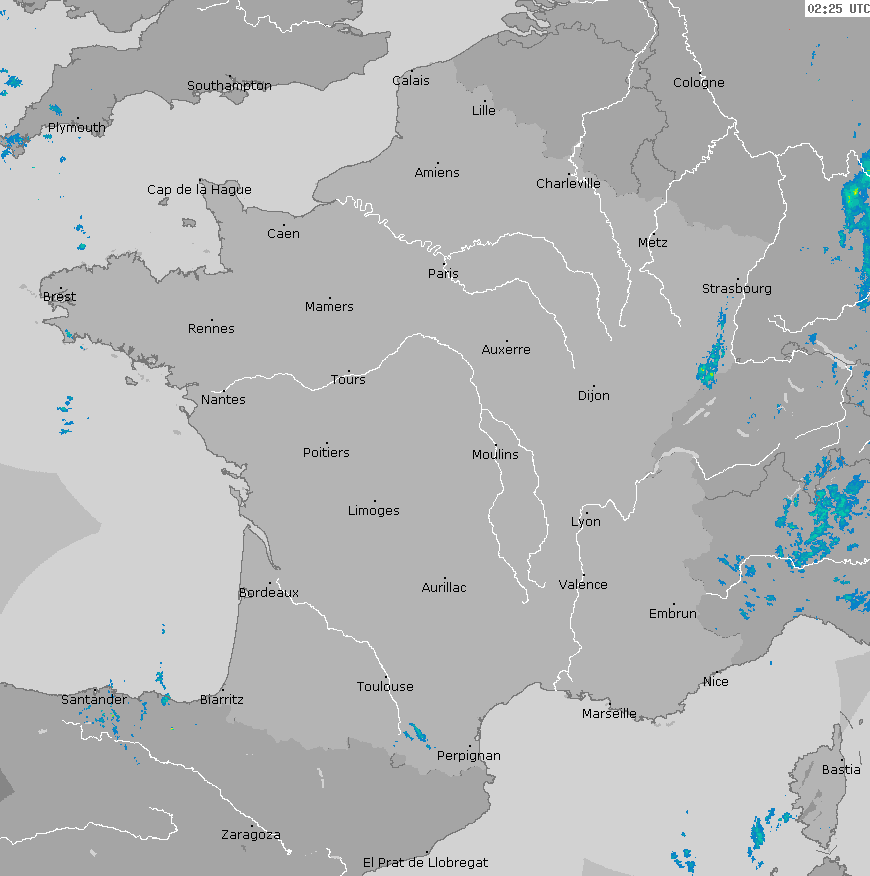This screenshot has width=870, height=876.
Task: Click the El Prat de Llobregat label
Action: pos(426,862)
